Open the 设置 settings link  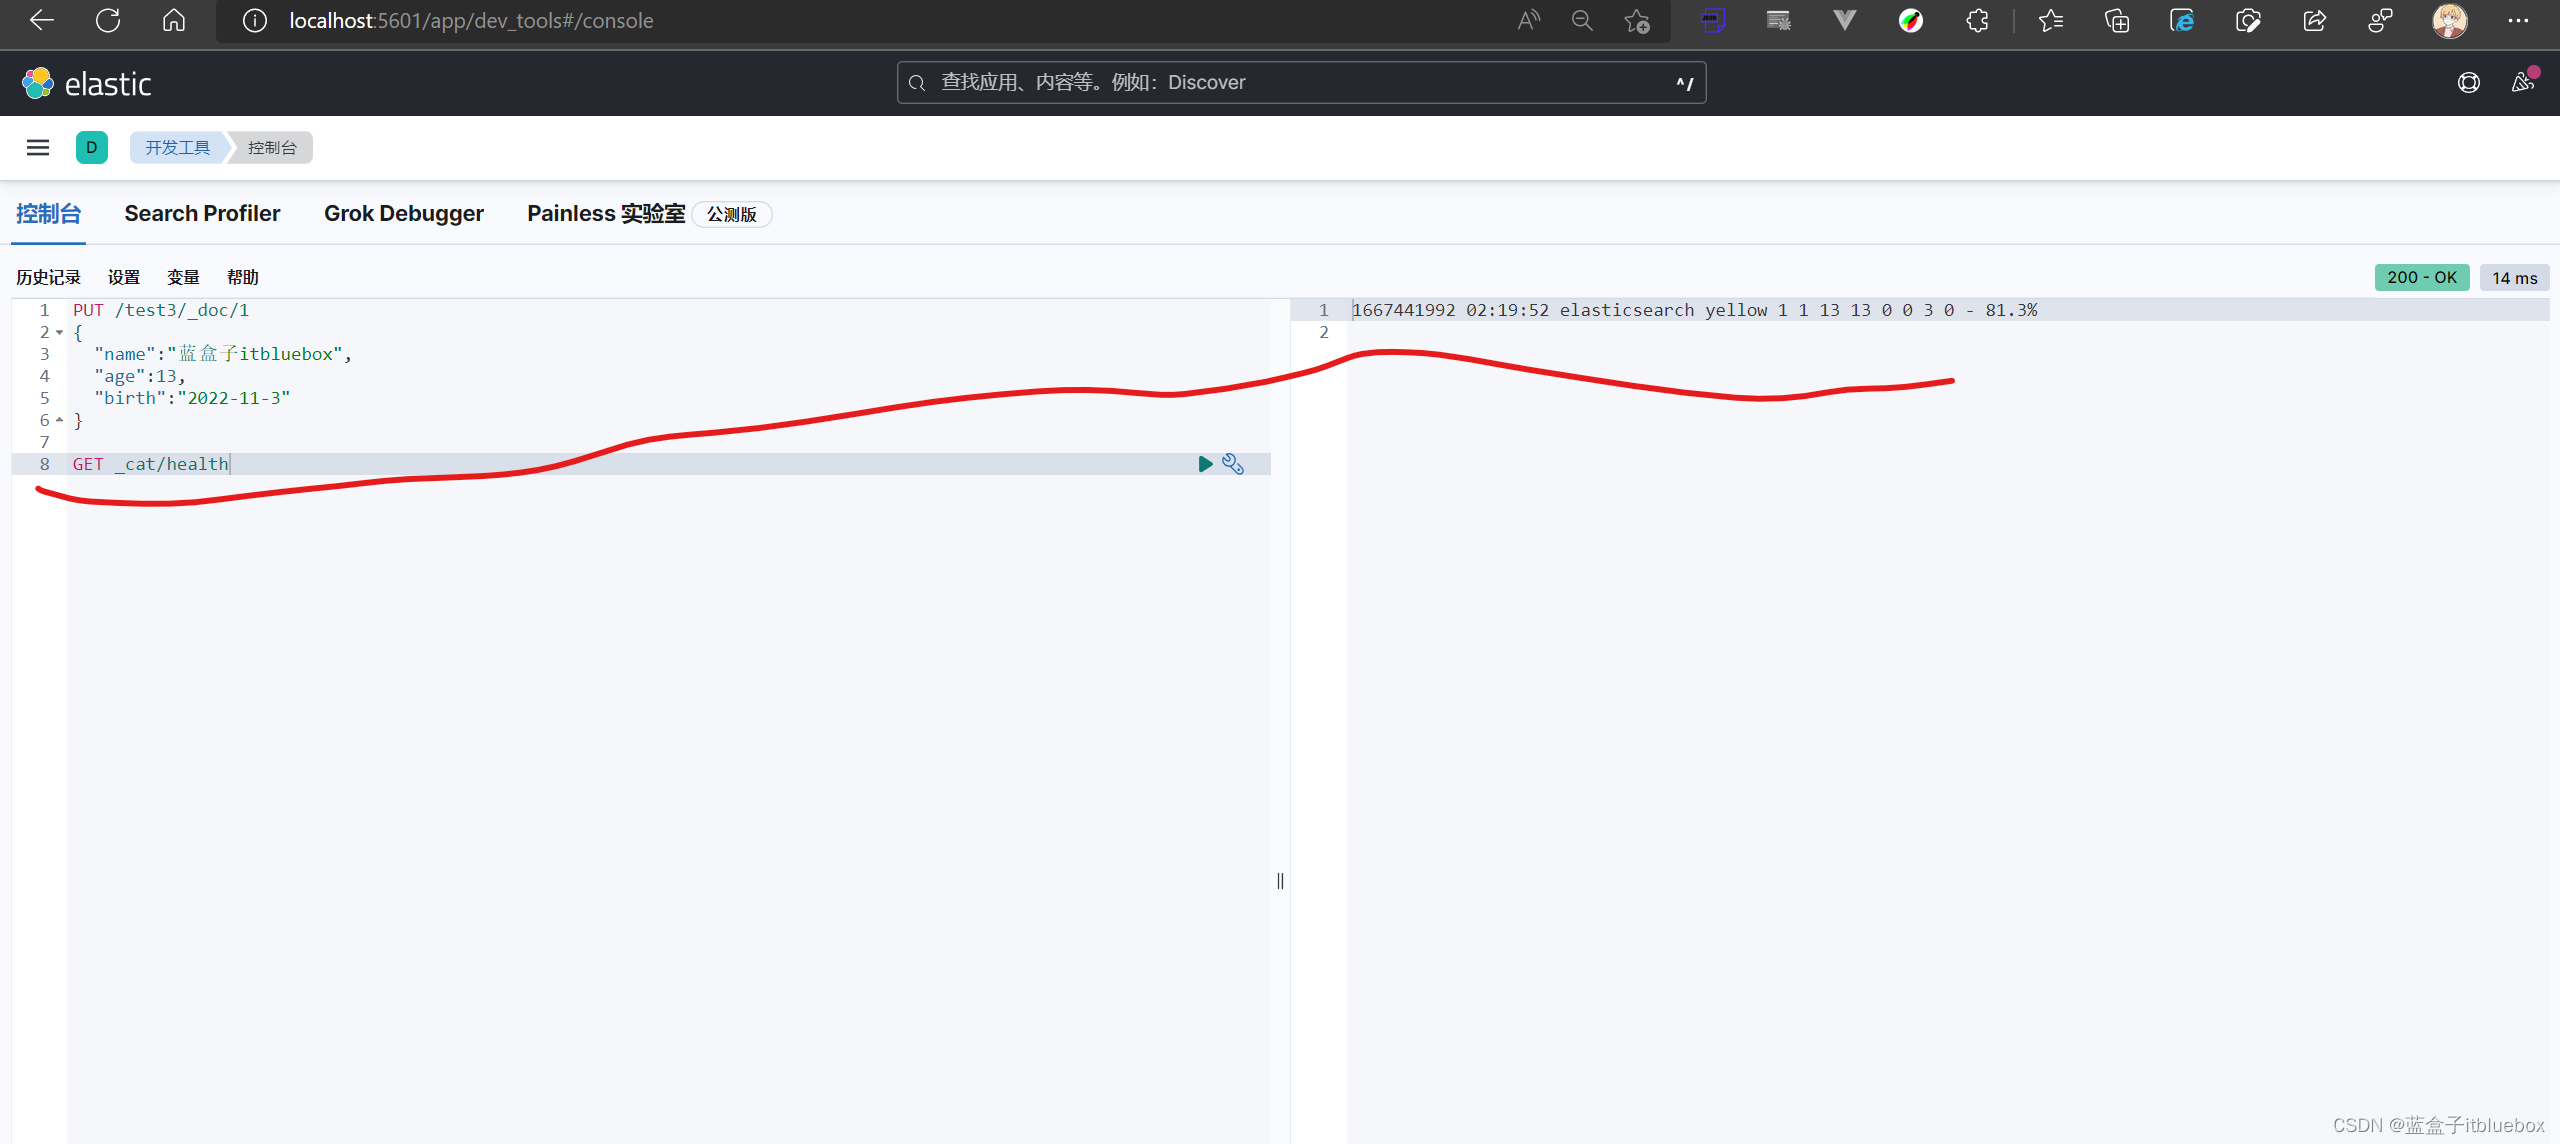124,277
